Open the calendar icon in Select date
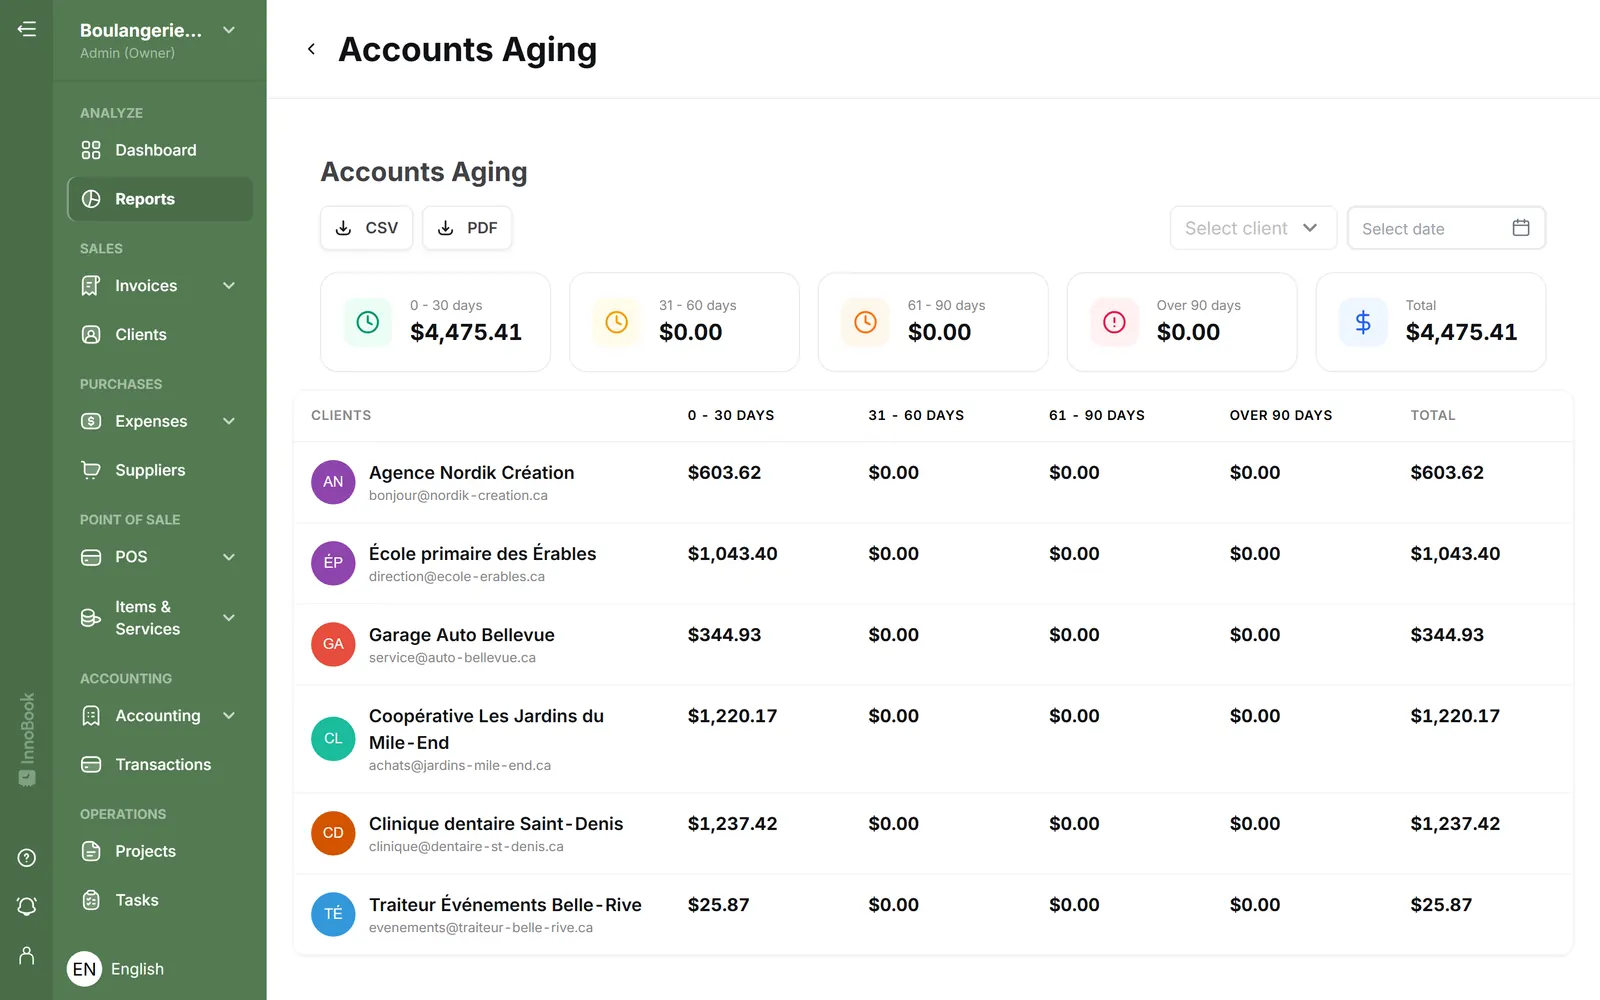The image size is (1600, 1000). click(1521, 228)
